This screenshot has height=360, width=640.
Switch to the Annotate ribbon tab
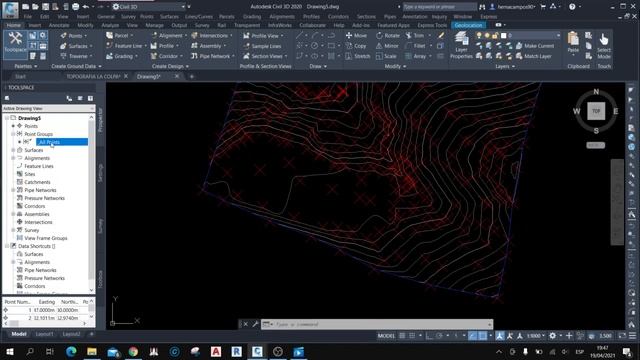coord(59,25)
